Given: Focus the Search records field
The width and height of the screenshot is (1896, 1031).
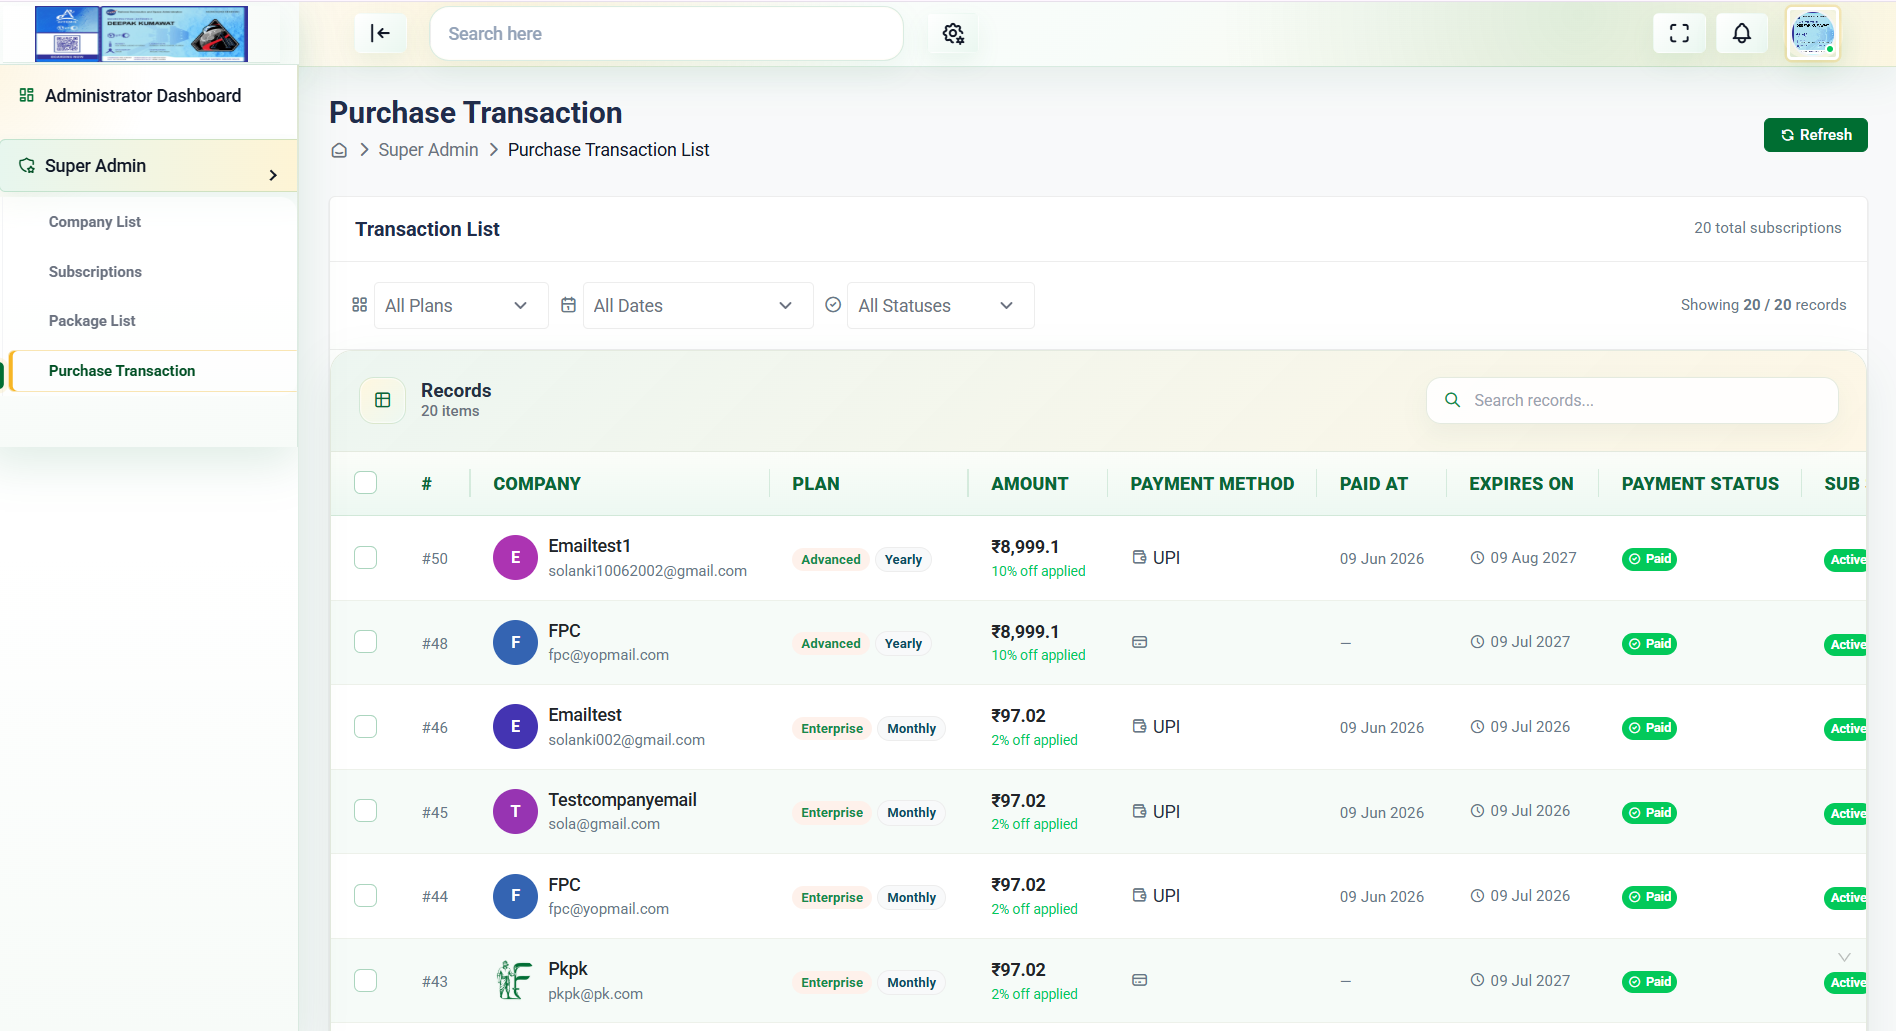Looking at the screenshot, I should coord(1632,400).
